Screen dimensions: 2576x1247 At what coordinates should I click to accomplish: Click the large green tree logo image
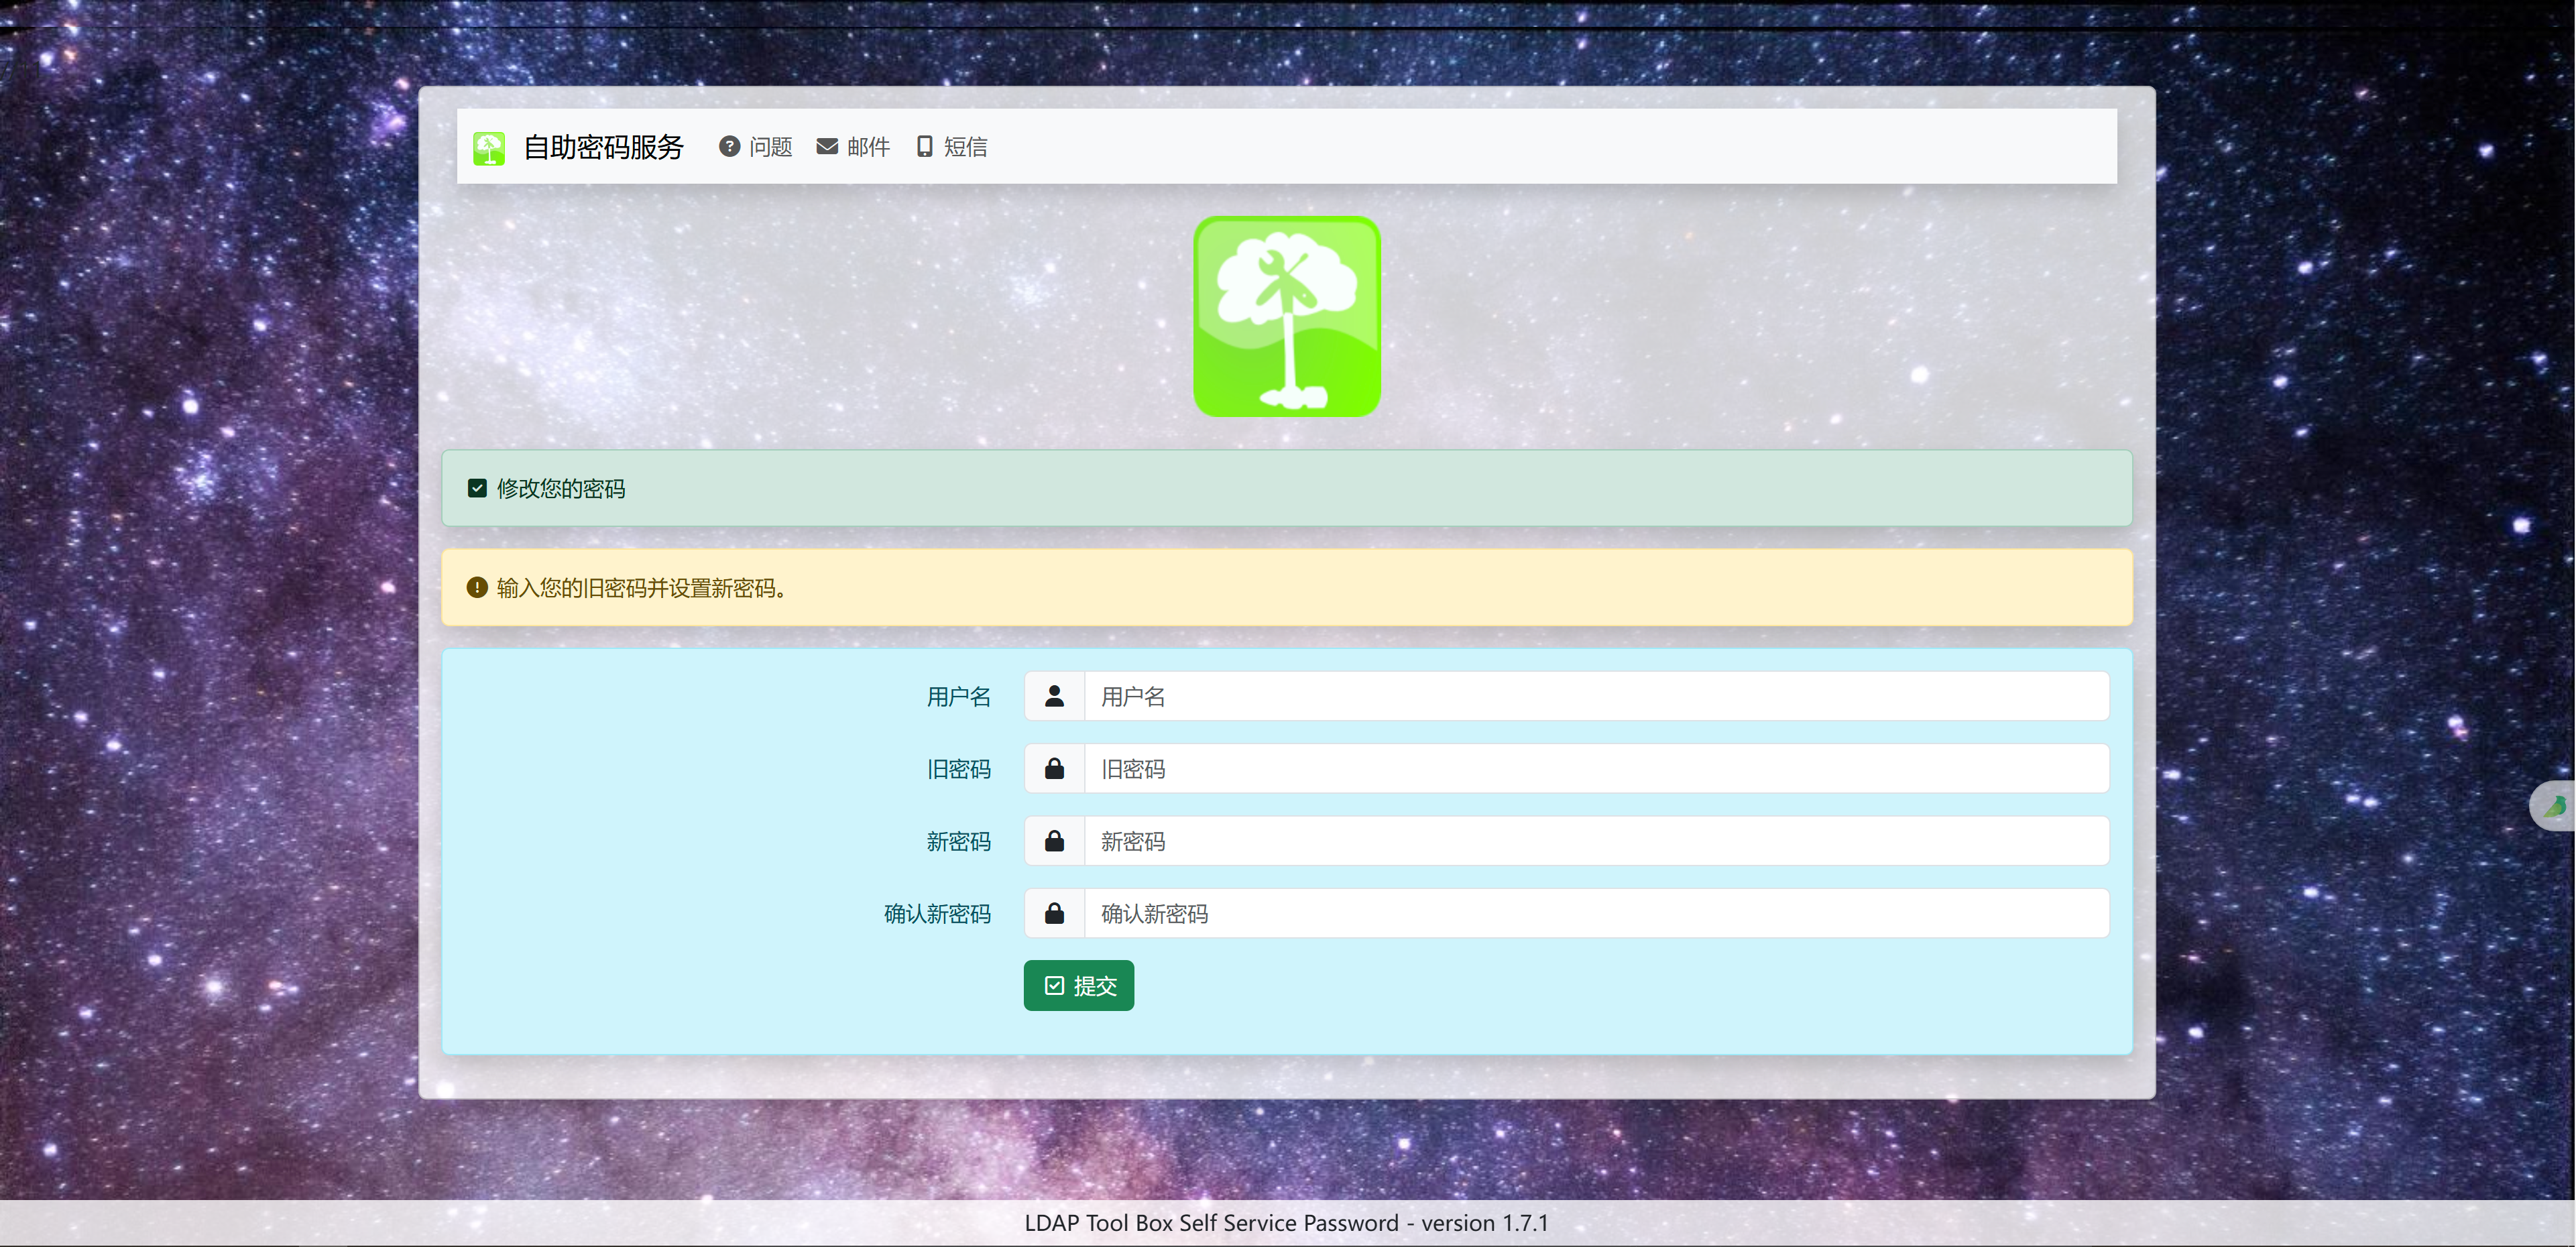pos(1287,316)
